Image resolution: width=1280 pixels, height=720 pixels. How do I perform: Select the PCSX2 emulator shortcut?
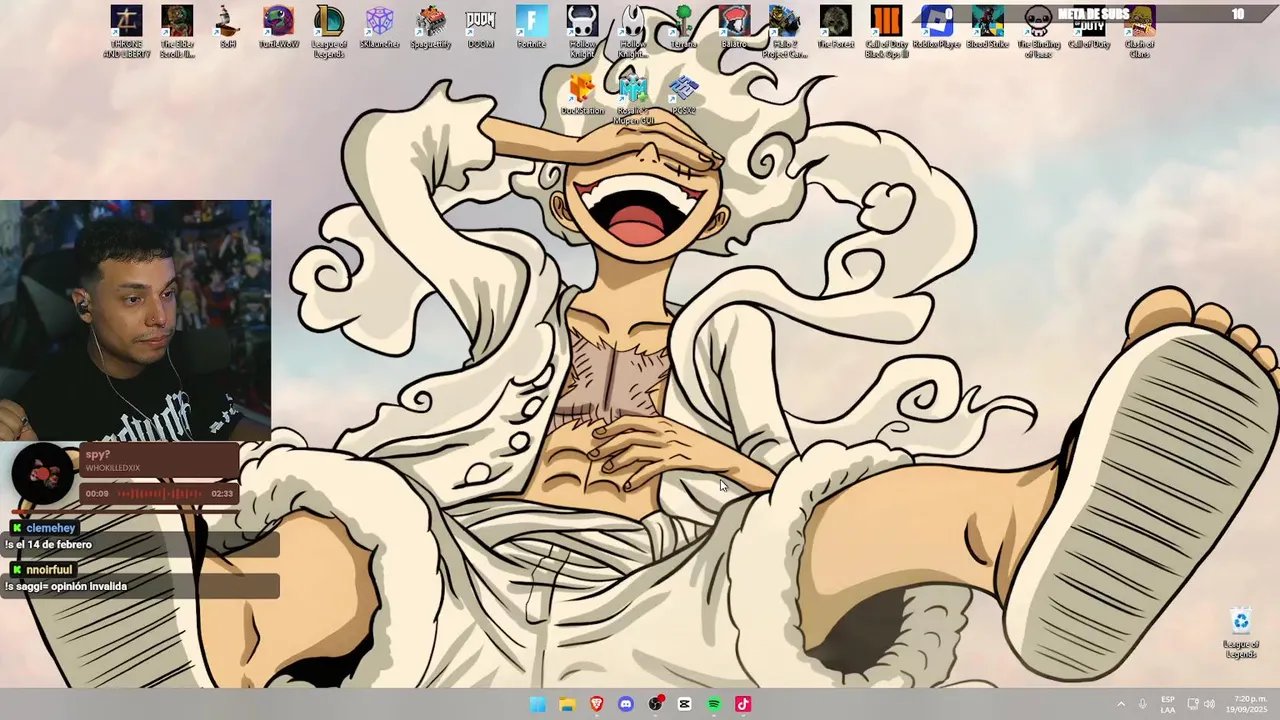pos(684,95)
